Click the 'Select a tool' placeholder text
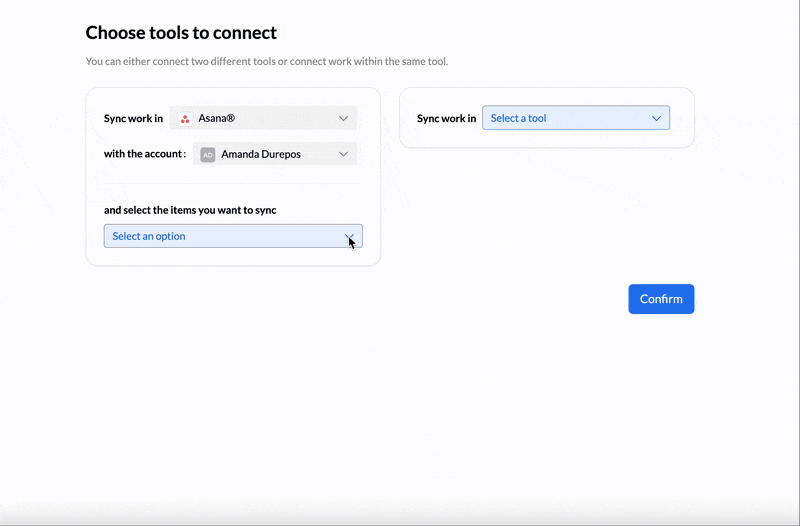 pyautogui.click(x=518, y=119)
